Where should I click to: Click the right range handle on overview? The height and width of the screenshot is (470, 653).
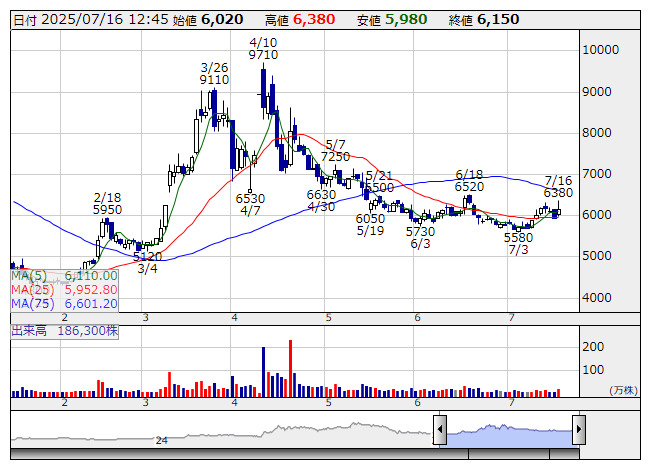coord(578,430)
